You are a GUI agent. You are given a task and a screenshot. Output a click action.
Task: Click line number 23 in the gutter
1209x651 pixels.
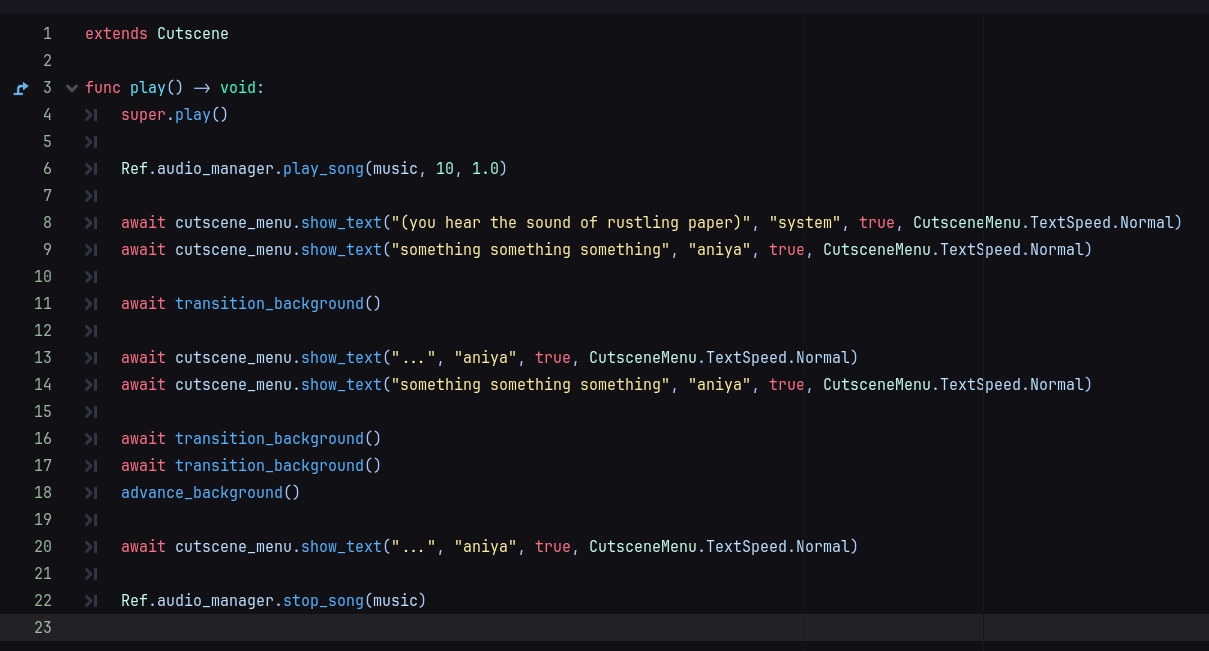[x=43, y=628]
